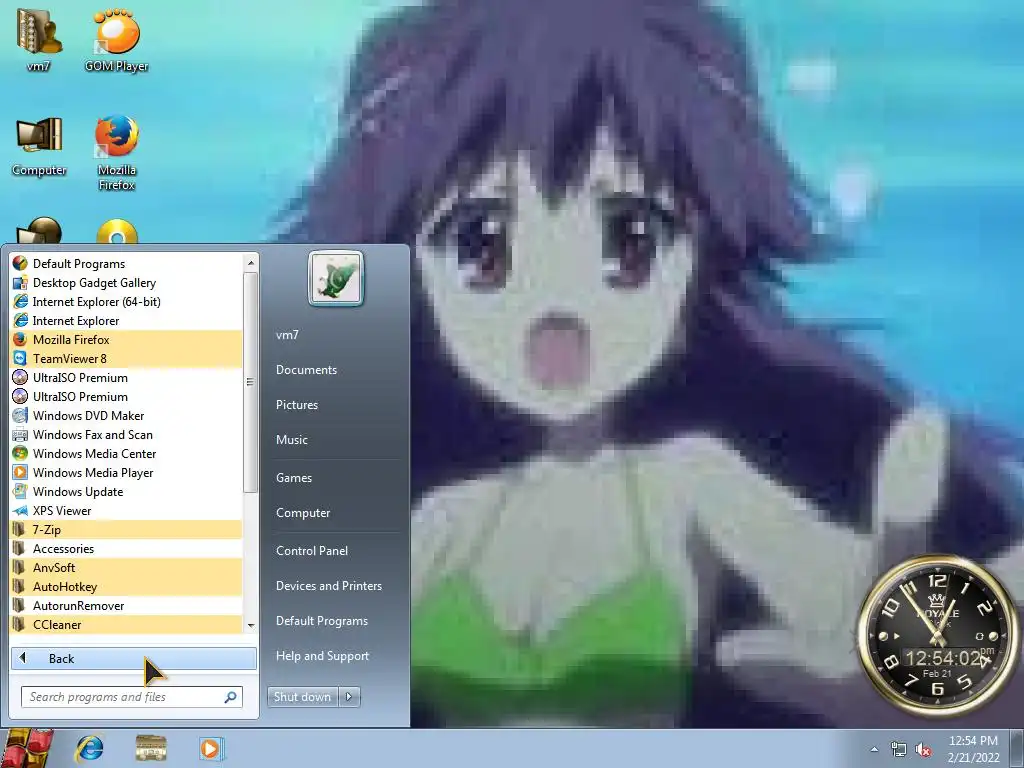This screenshot has height=768, width=1024.
Task: Open Computer from Start menu right pane
Action: pos(303,513)
